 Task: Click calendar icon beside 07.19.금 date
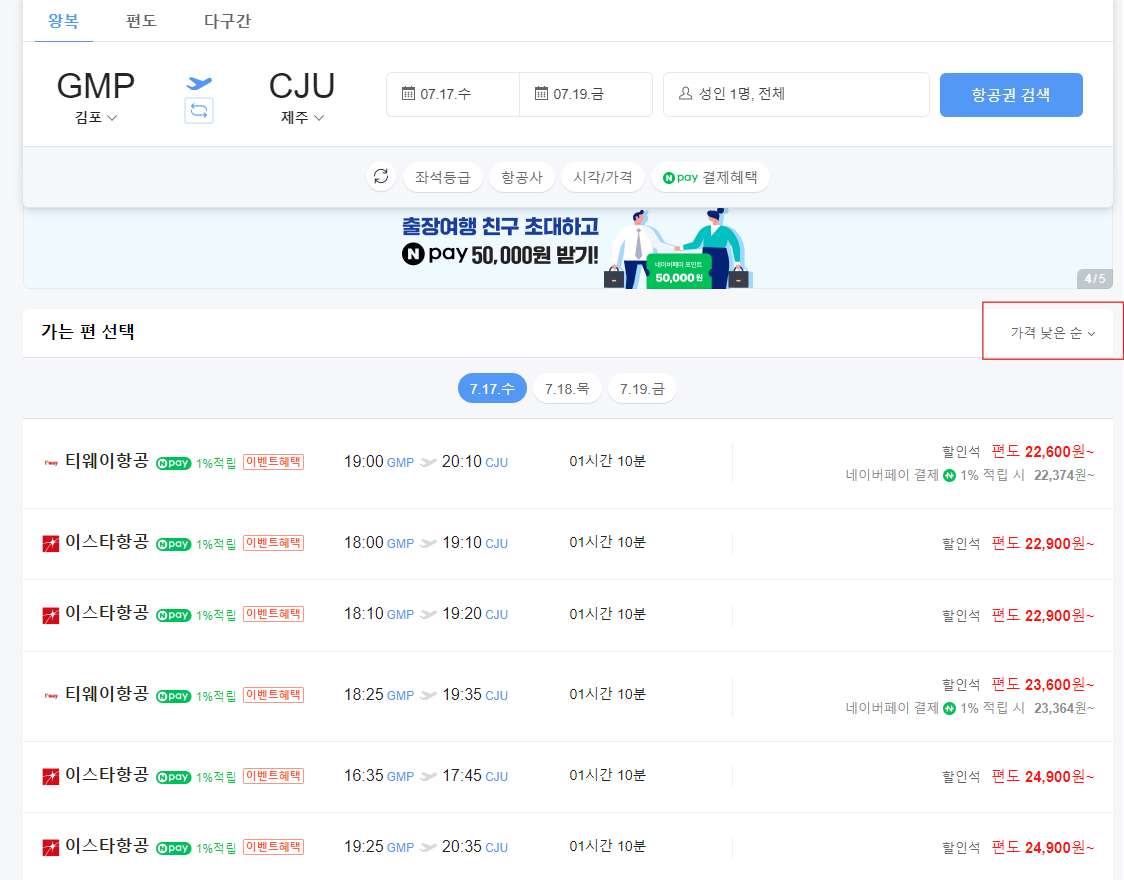pos(541,93)
